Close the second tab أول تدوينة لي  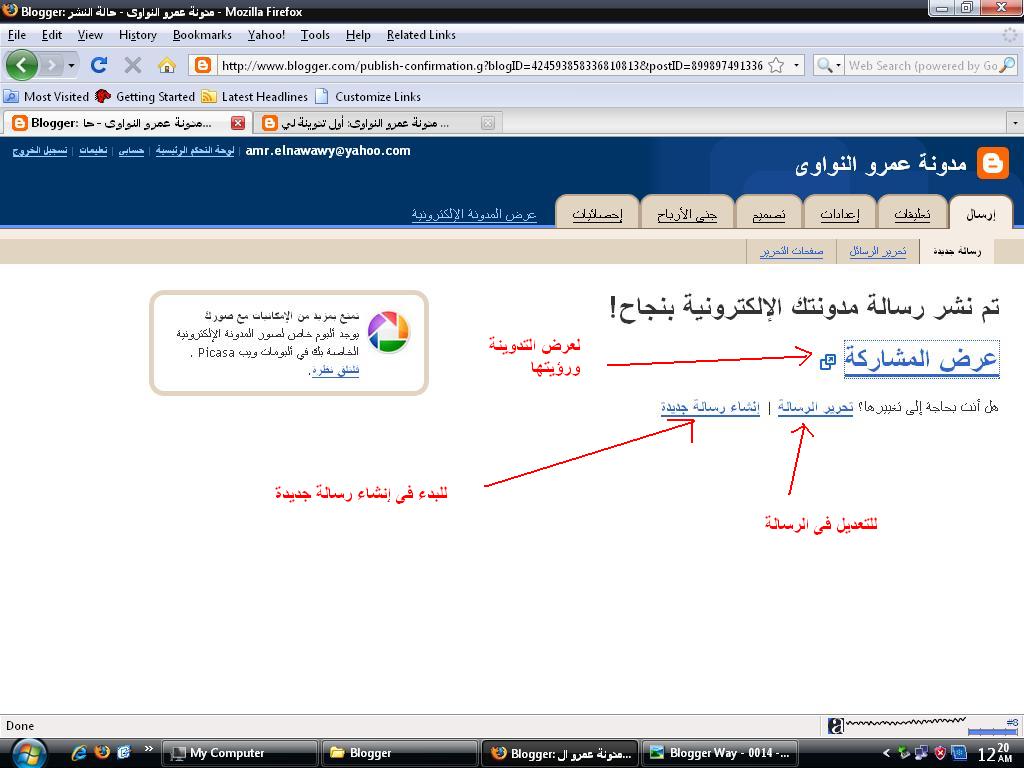click(487, 123)
